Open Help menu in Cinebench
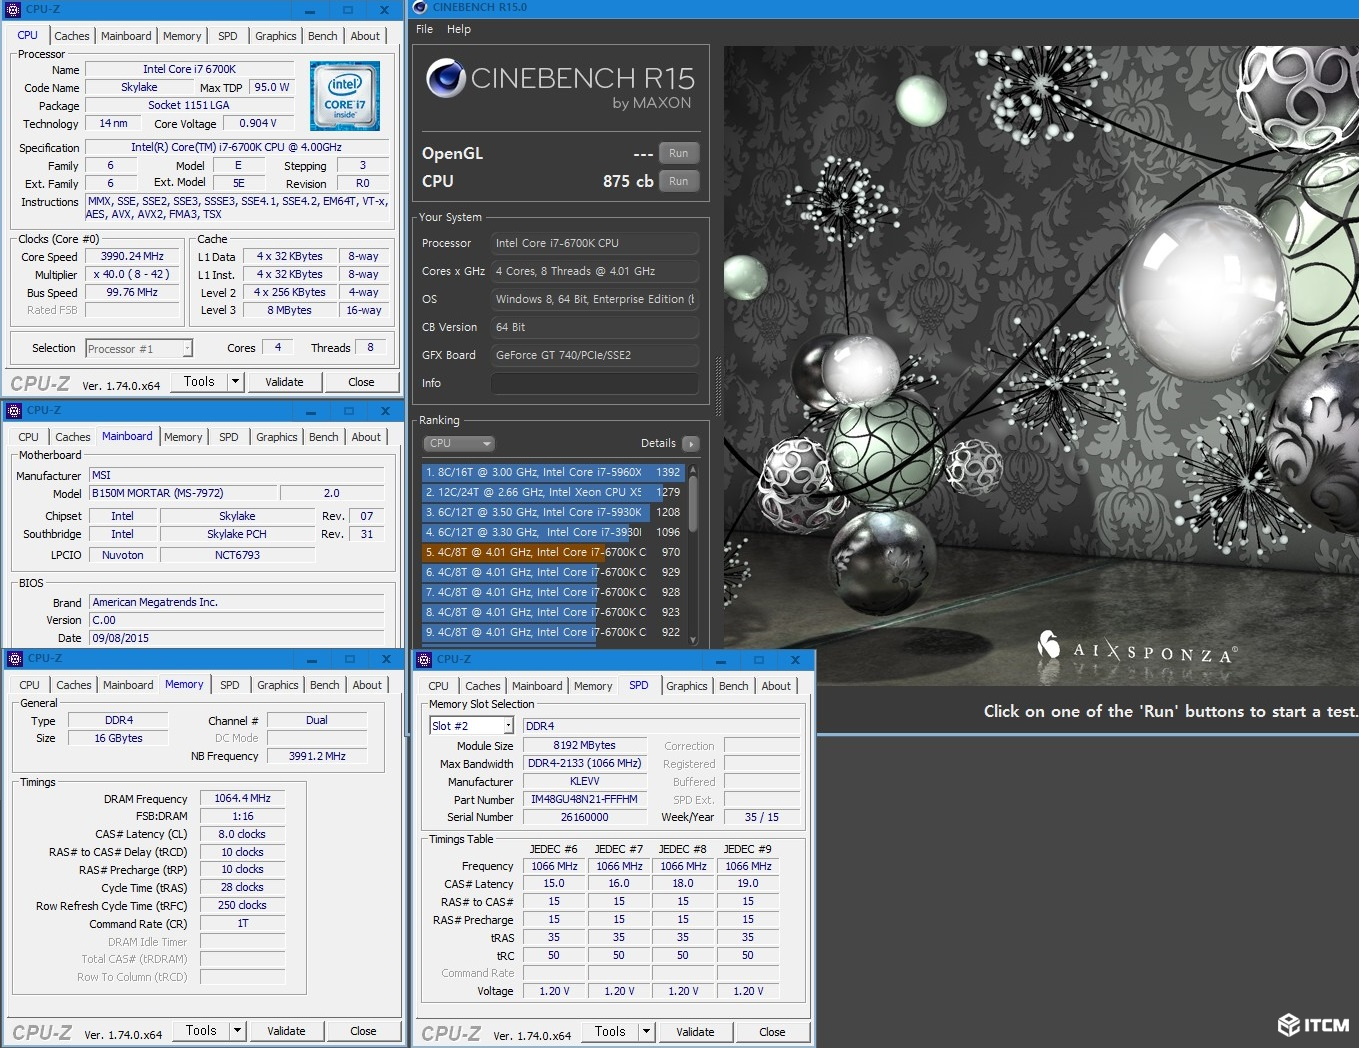The width and height of the screenshot is (1359, 1048). [459, 29]
